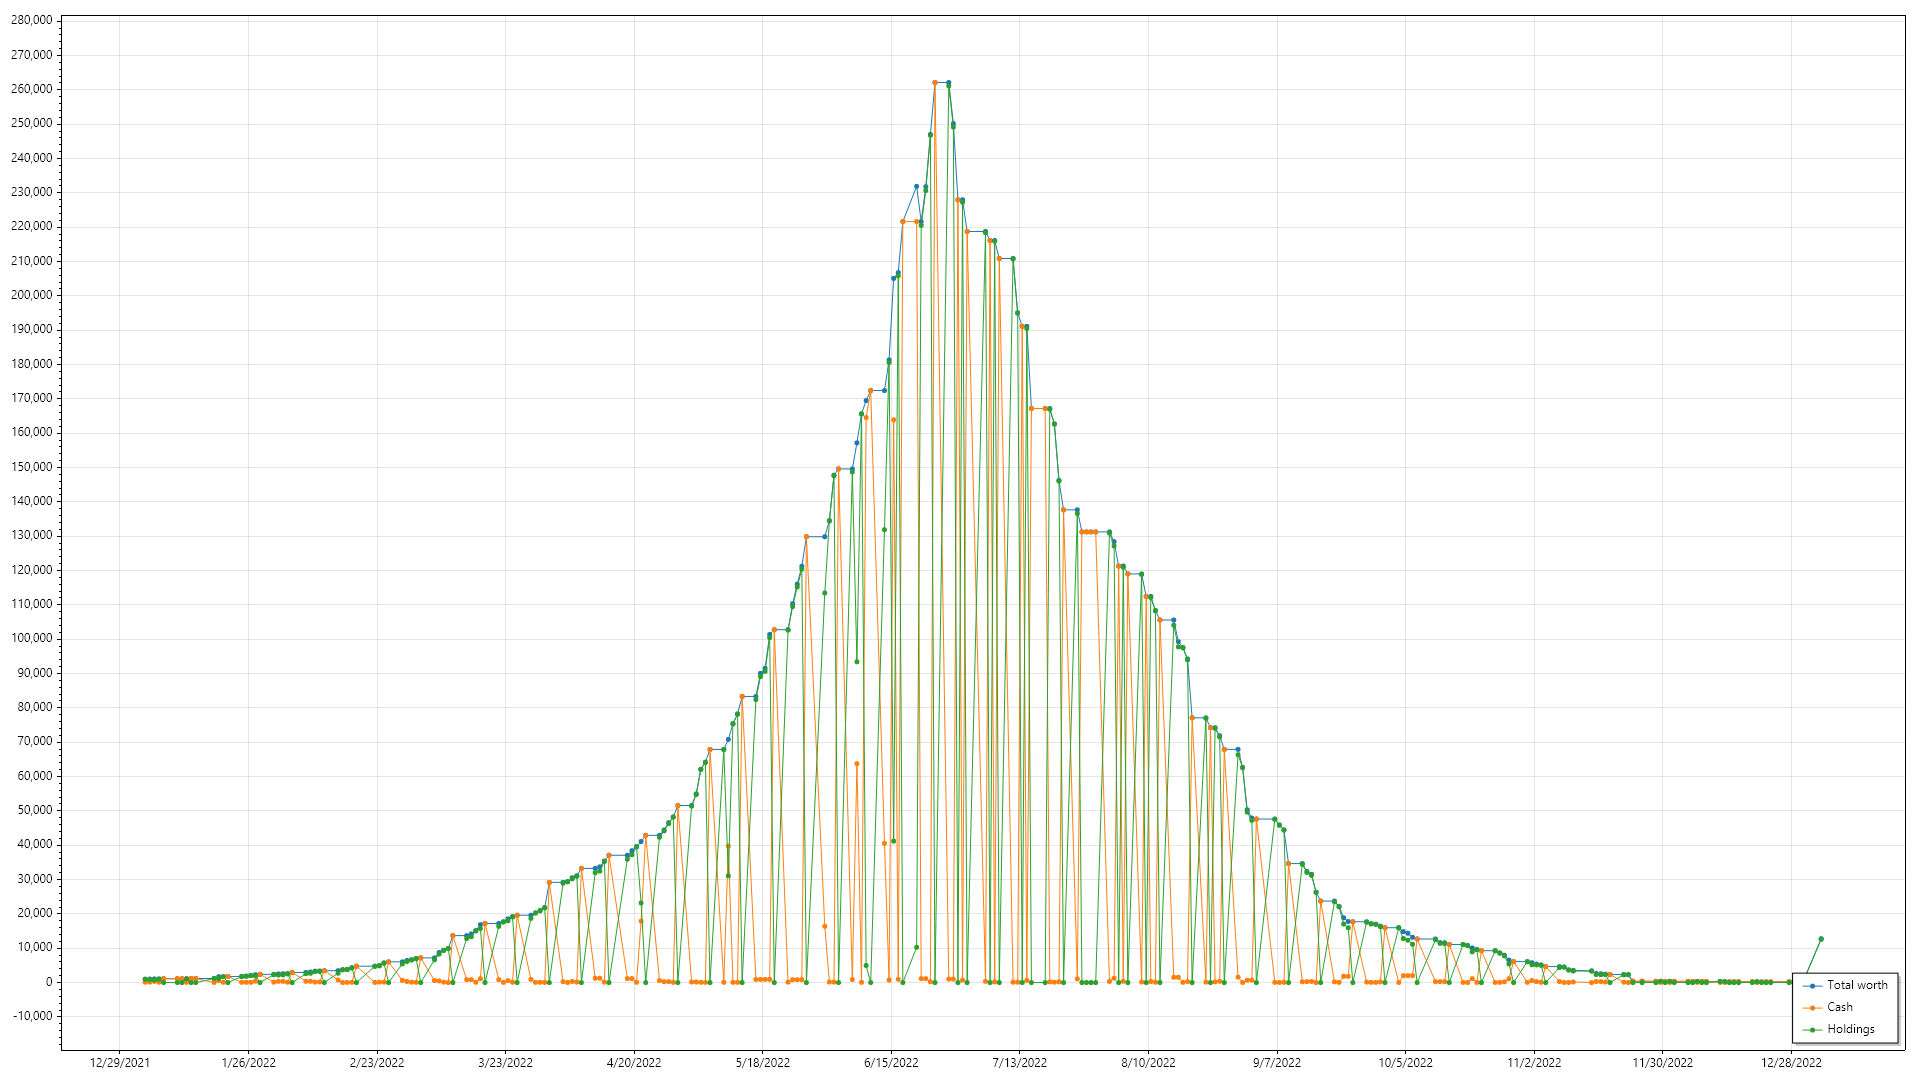Image resolution: width=1920 pixels, height=1080 pixels.
Task: Click the 7/13/2022 date axis label
Action: 1020,1063
